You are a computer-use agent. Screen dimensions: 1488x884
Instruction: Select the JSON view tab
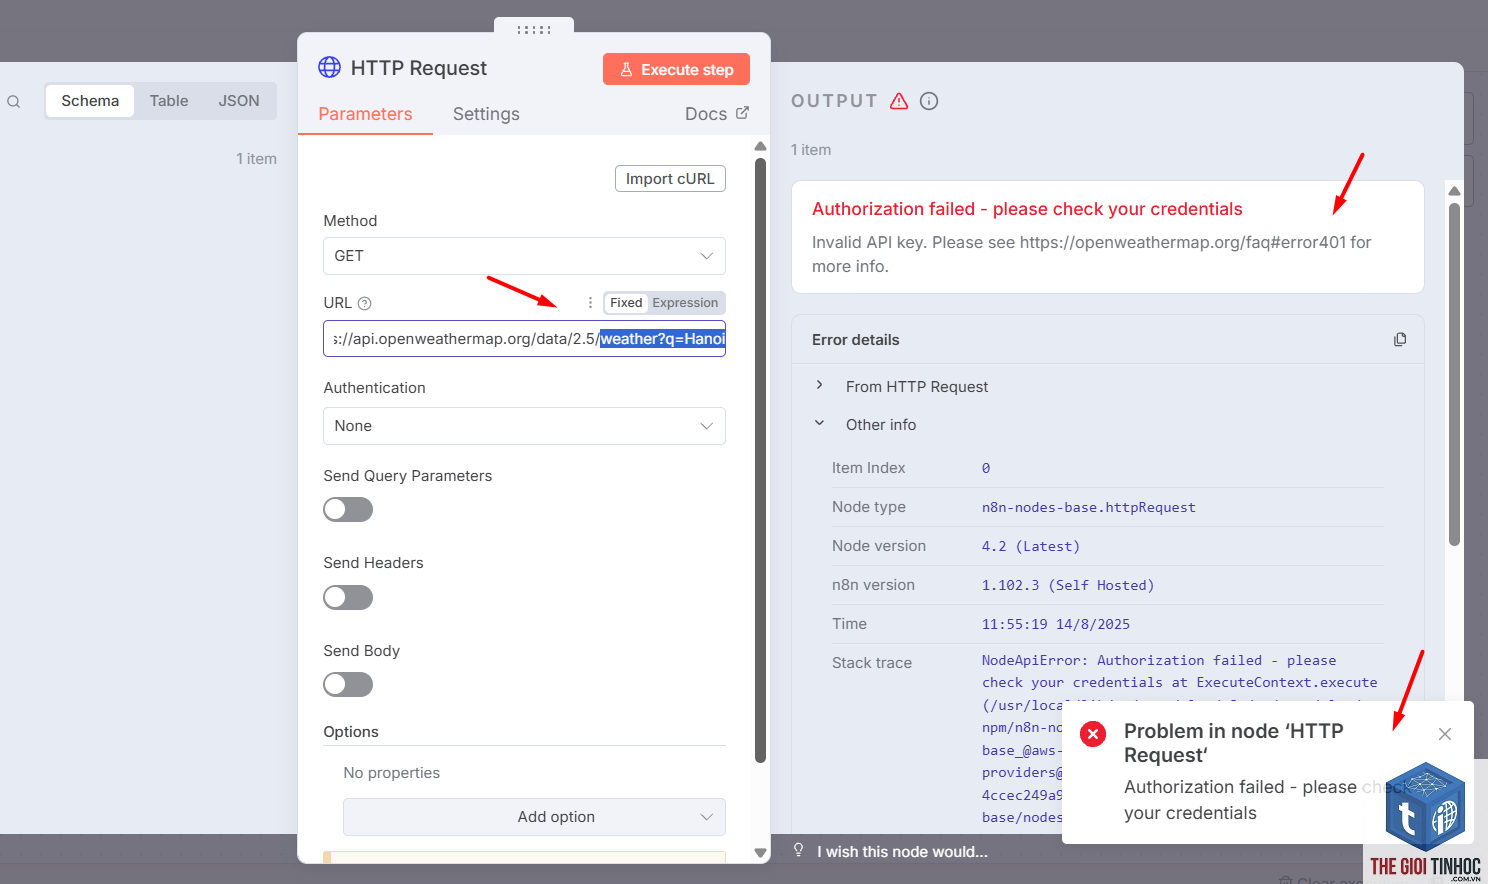[x=239, y=101]
